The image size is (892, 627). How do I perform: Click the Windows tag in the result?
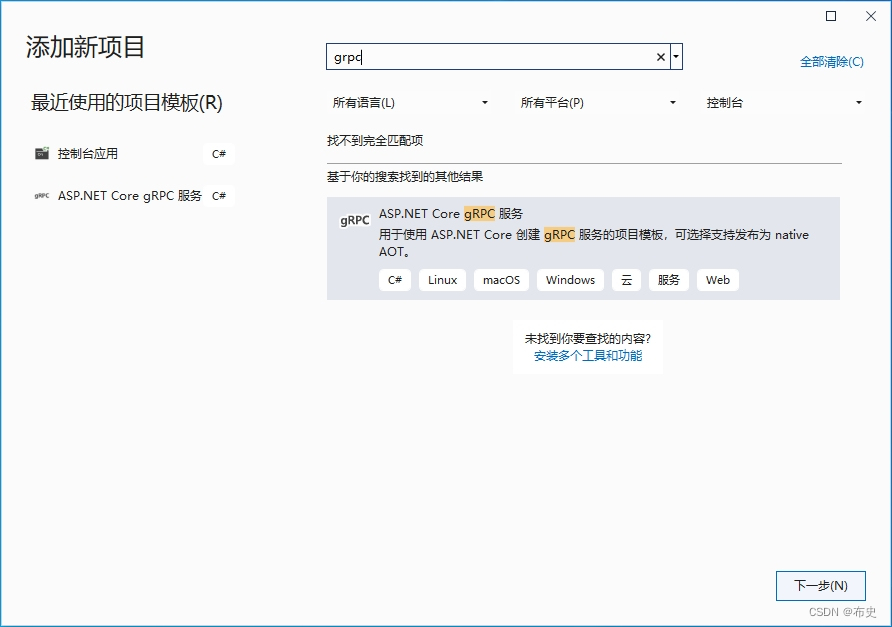pos(571,280)
